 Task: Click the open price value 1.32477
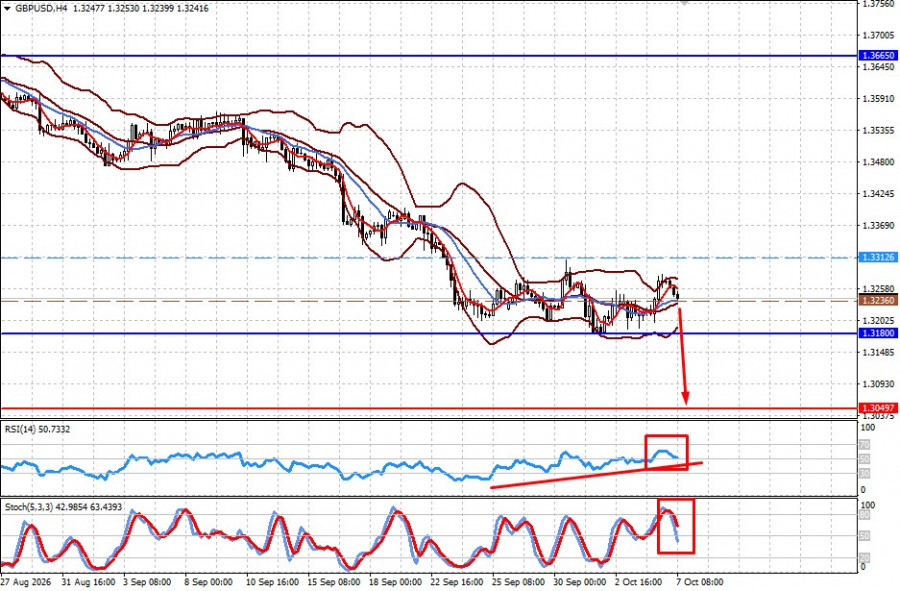[88, 9]
